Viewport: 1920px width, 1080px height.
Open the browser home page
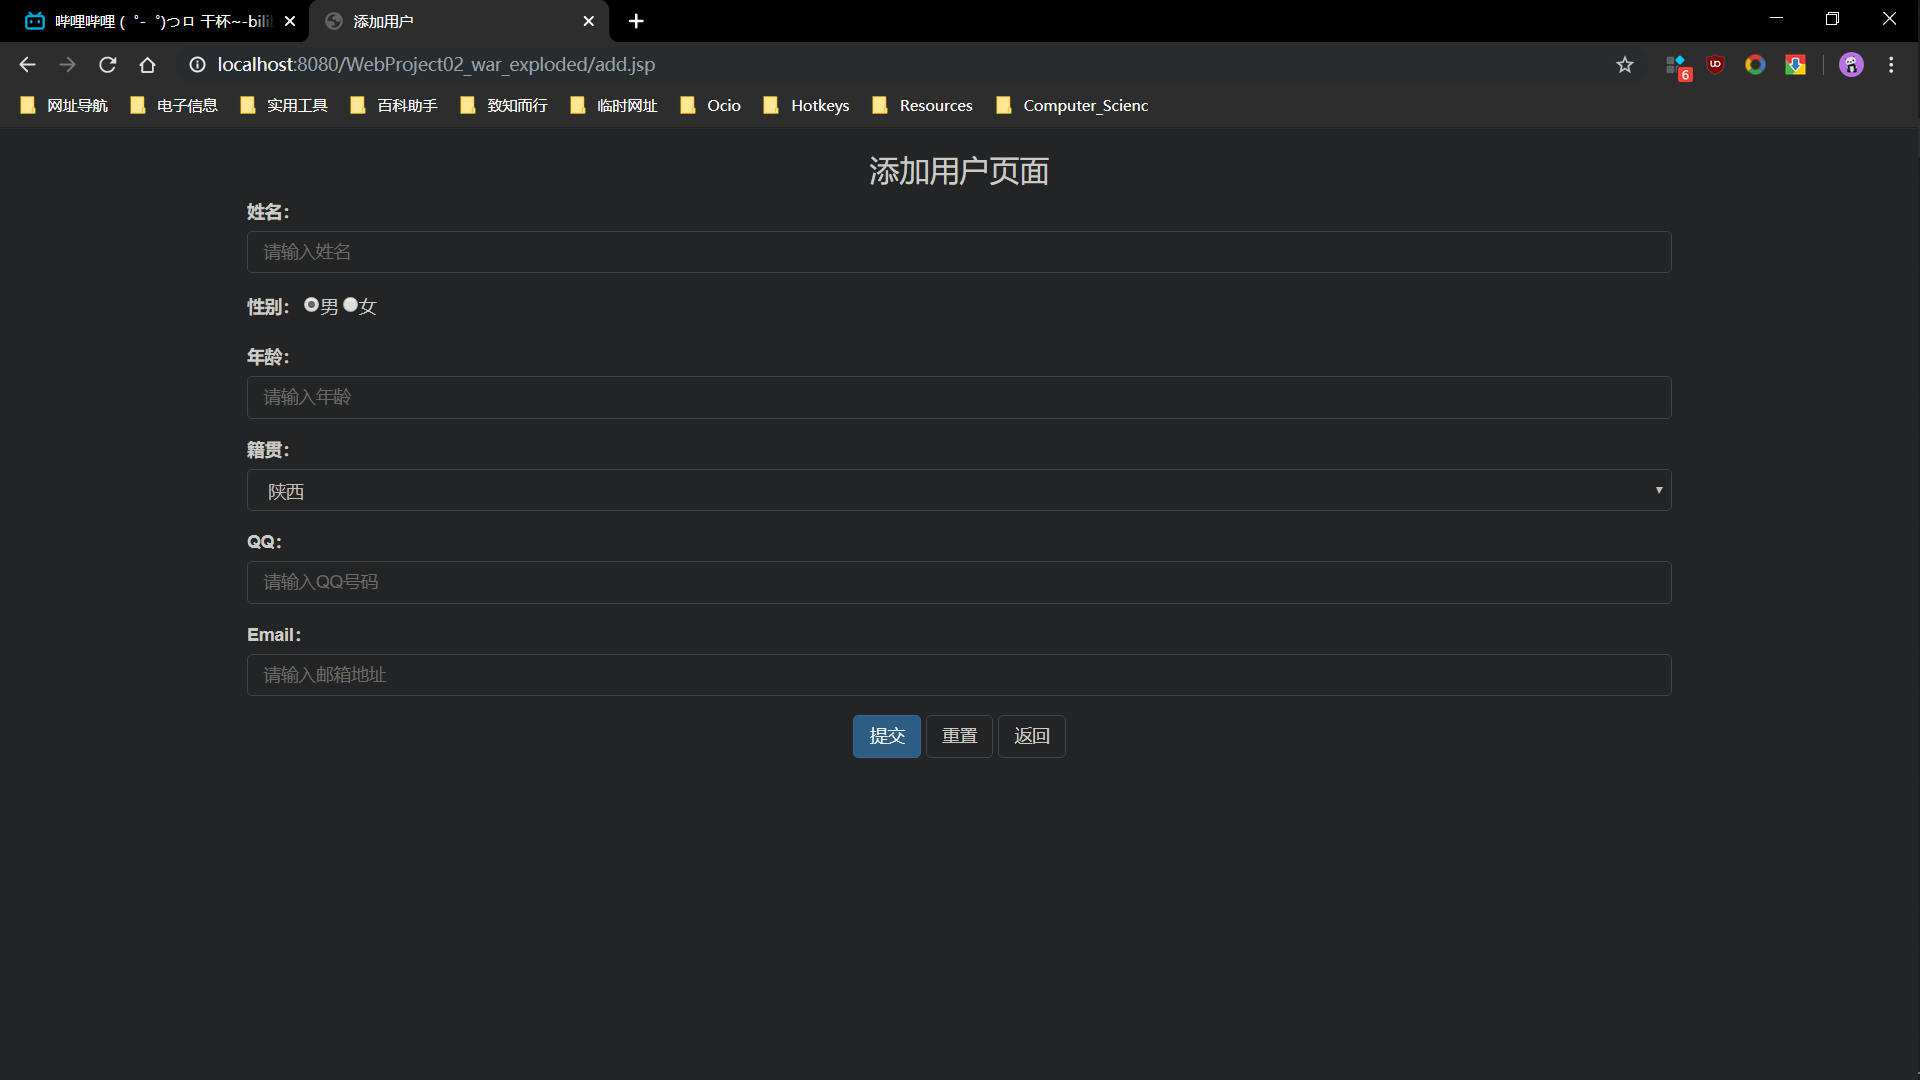coord(147,65)
